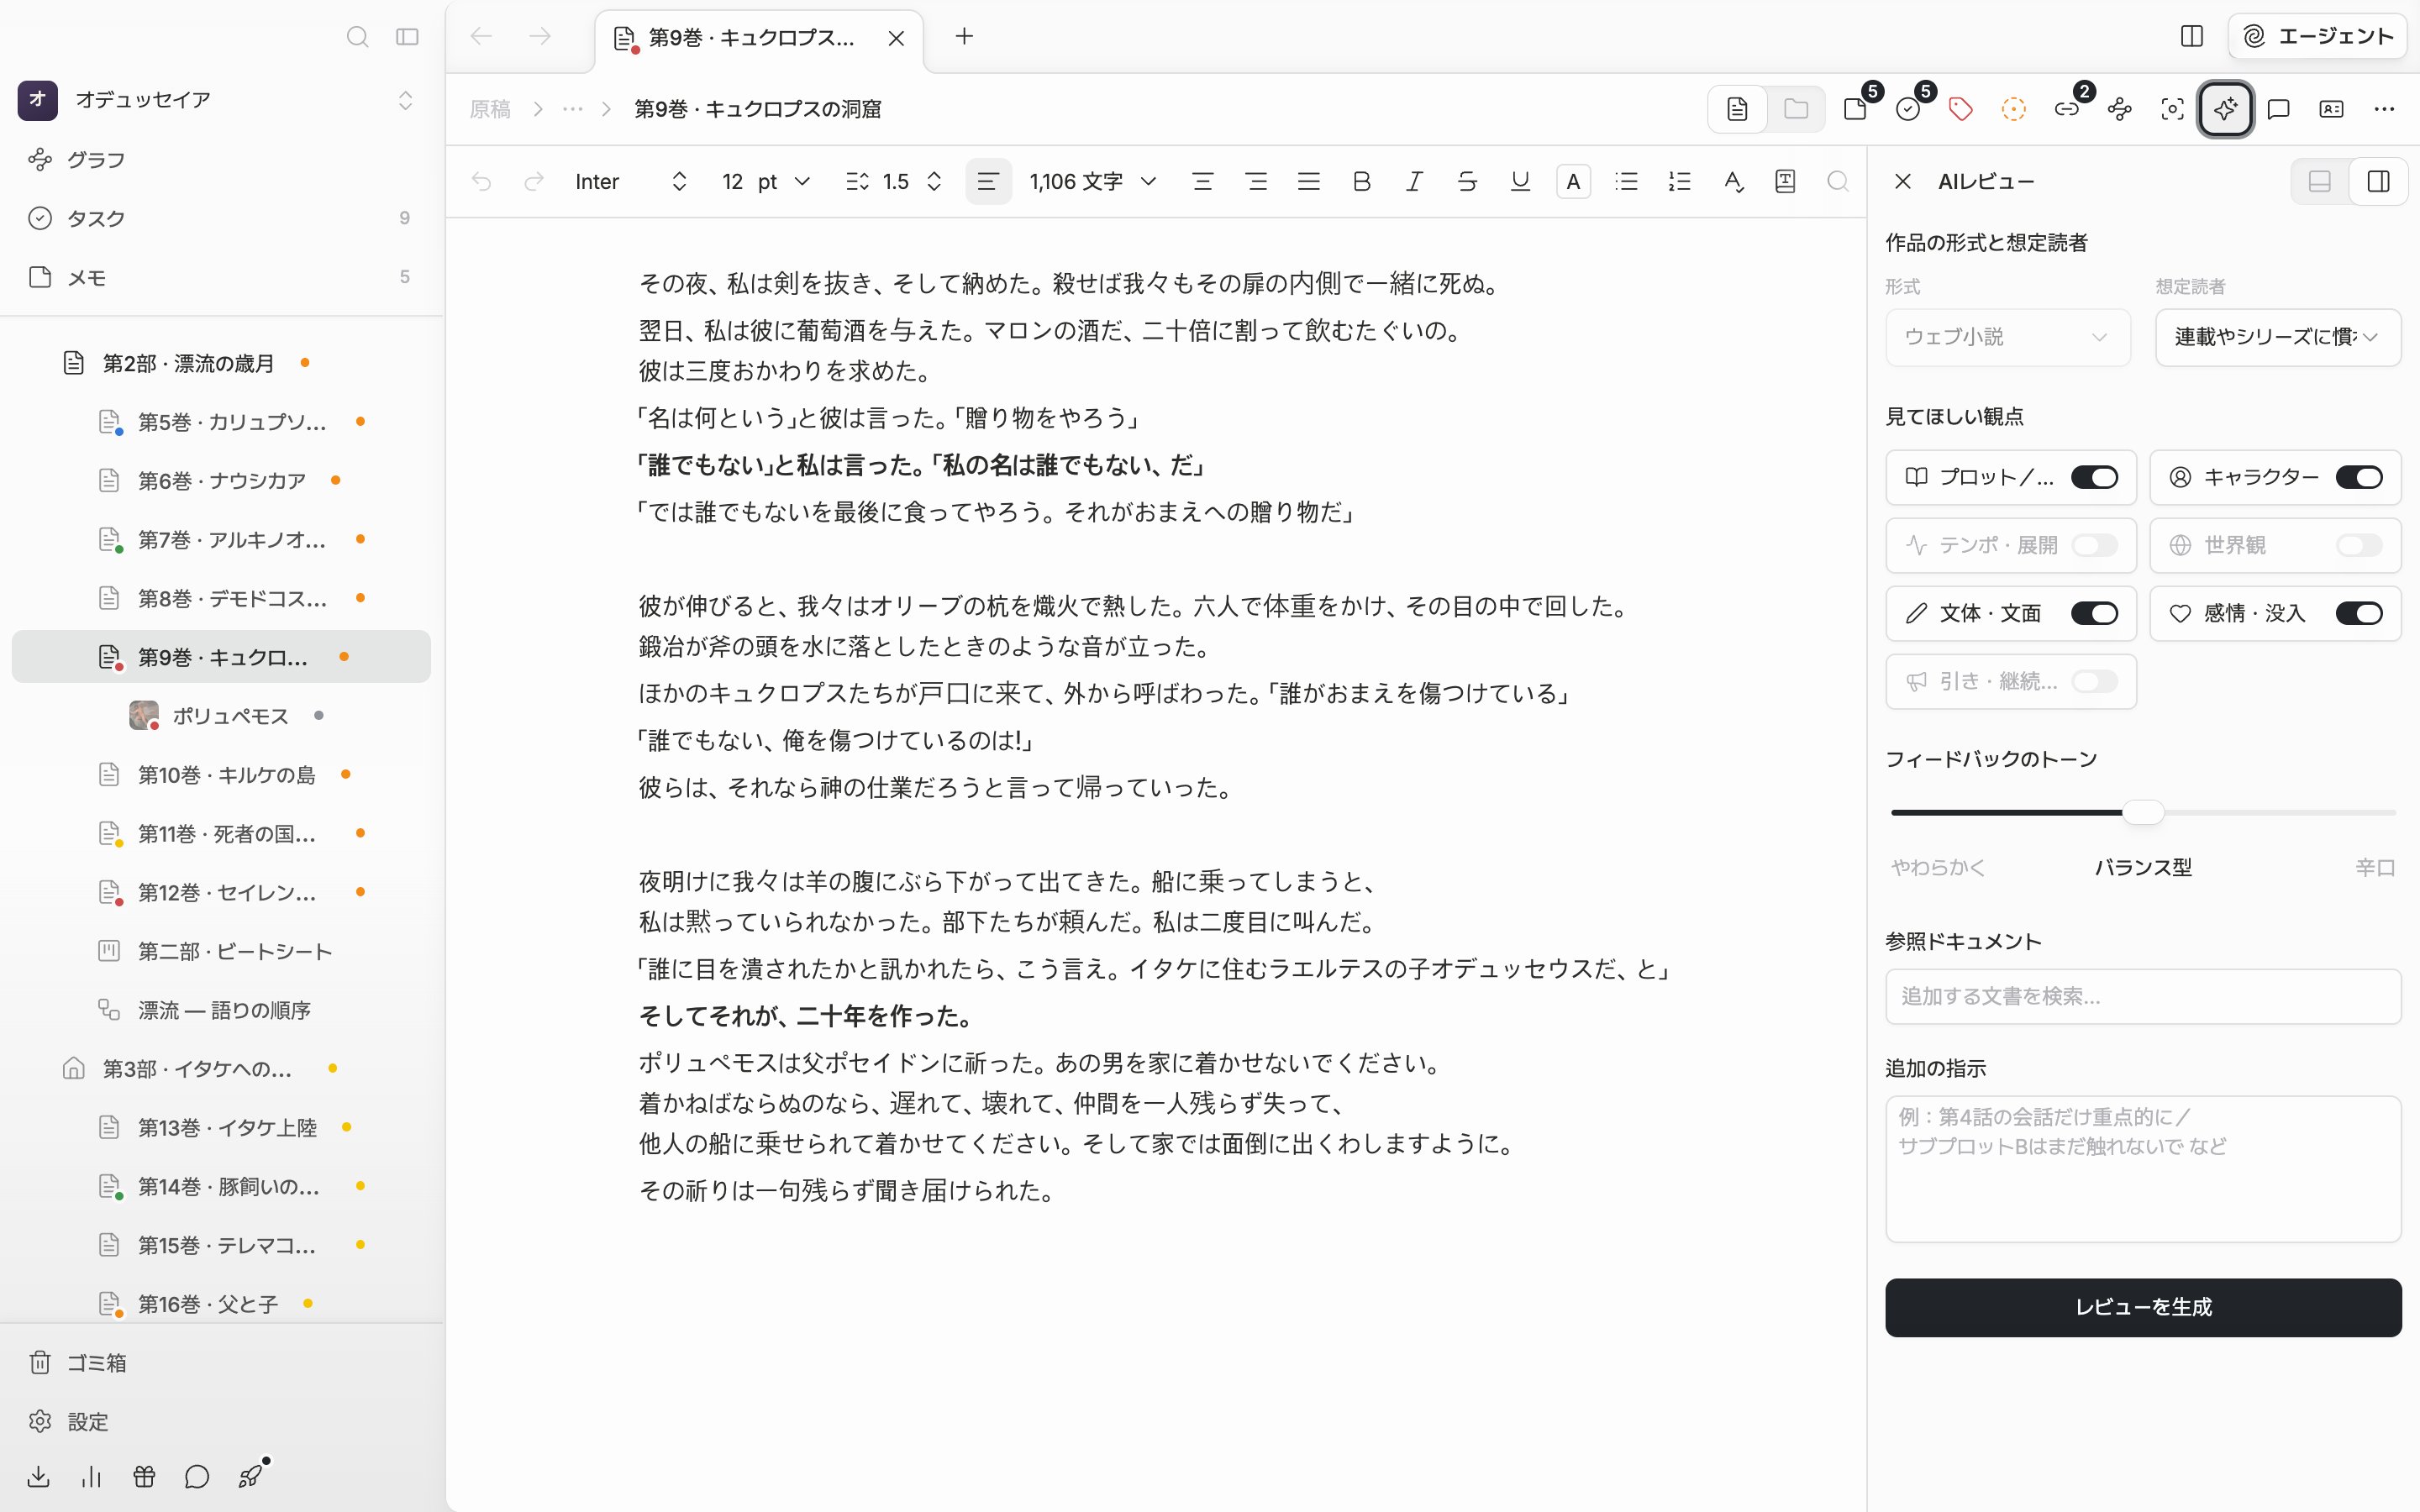Open the more options ellipsis menu
Viewport: 2420px width, 1512px height.
2384,108
